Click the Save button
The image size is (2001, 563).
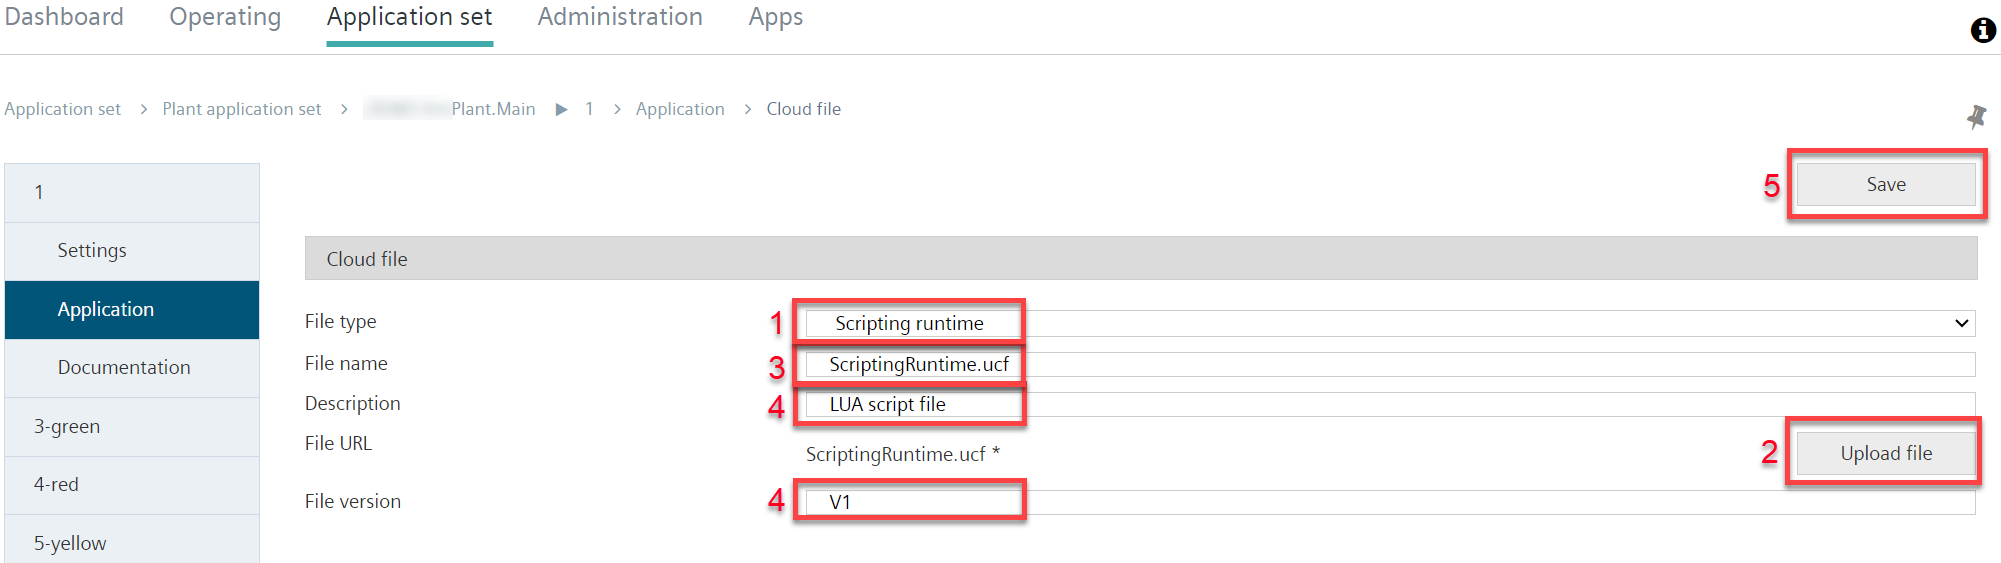[1886, 184]
